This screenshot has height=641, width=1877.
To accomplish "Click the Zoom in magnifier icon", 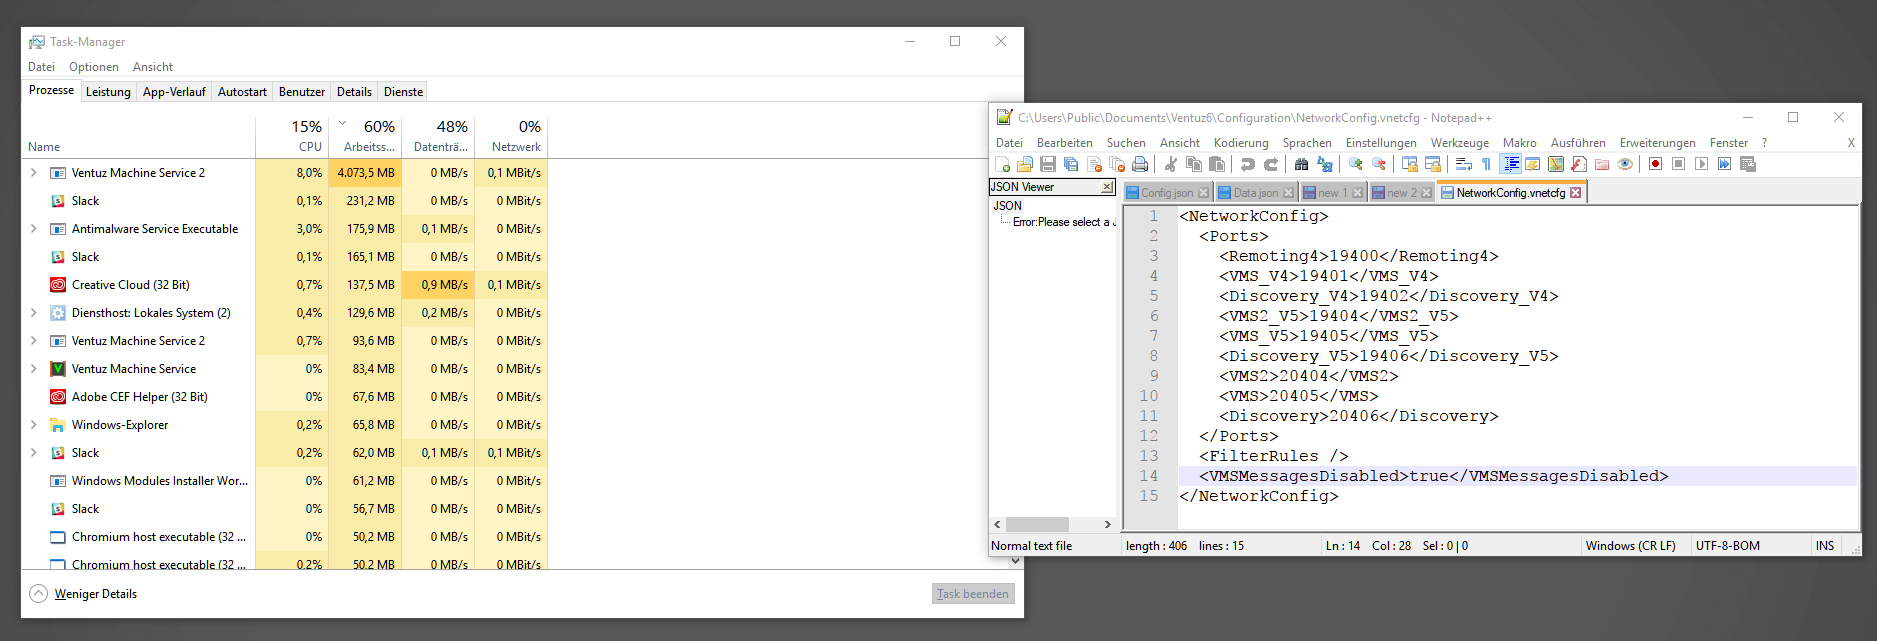I will (1356, 164).
